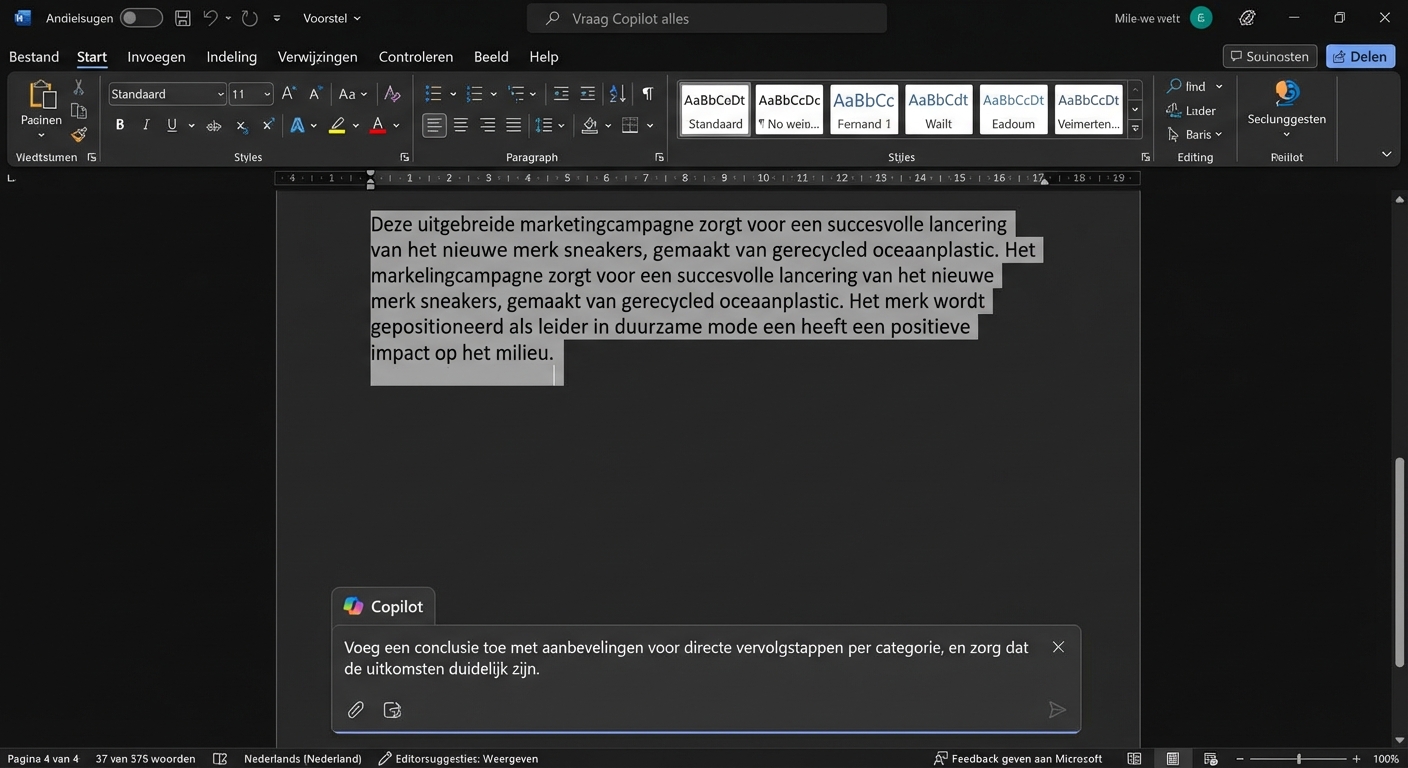Click the Sort icon in Paragraph group
Screen dimensions: 1408x768
pyautogui.click(x=617, y=93)
